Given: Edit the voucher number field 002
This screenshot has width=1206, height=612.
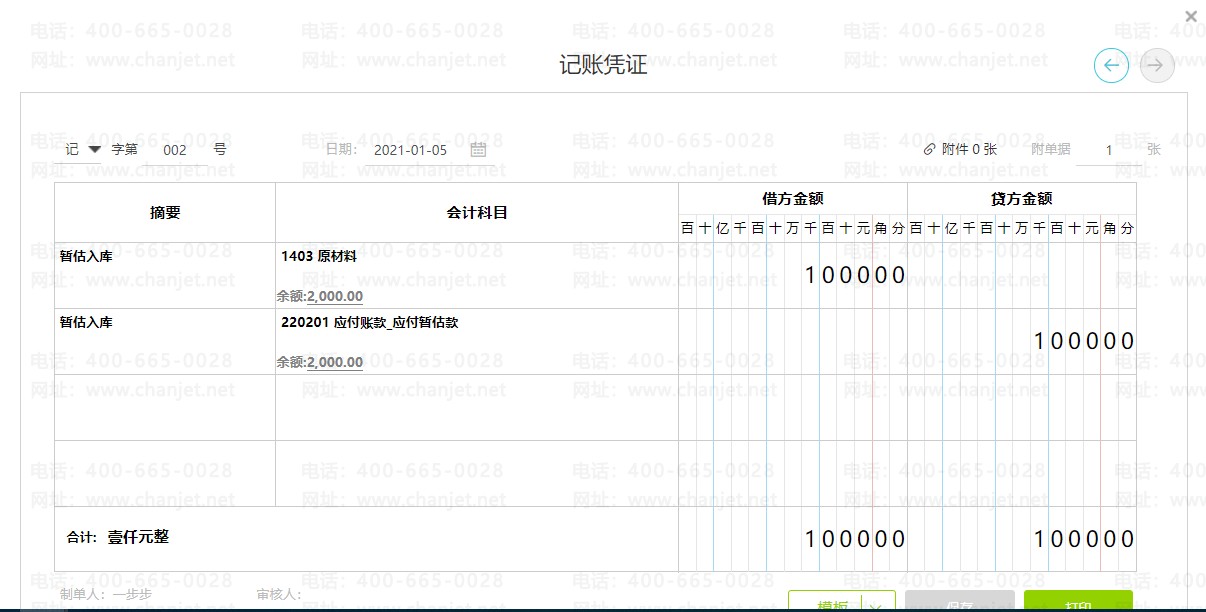Looking at the screenshot, I should point(175,150).
